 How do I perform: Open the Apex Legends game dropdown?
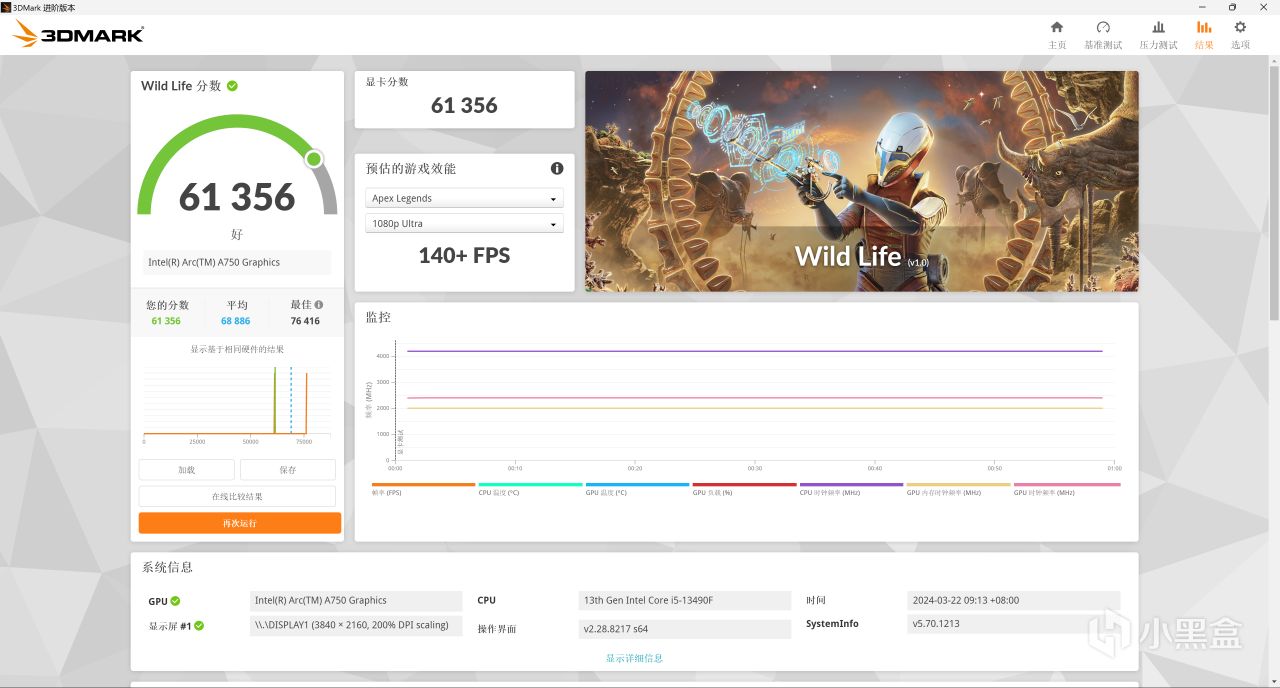tap(464, 198)
